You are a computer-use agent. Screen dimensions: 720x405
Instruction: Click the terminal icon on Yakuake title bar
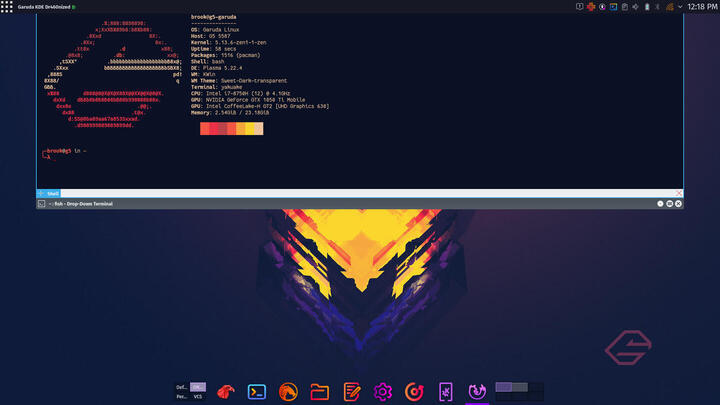tap(42, 203)
